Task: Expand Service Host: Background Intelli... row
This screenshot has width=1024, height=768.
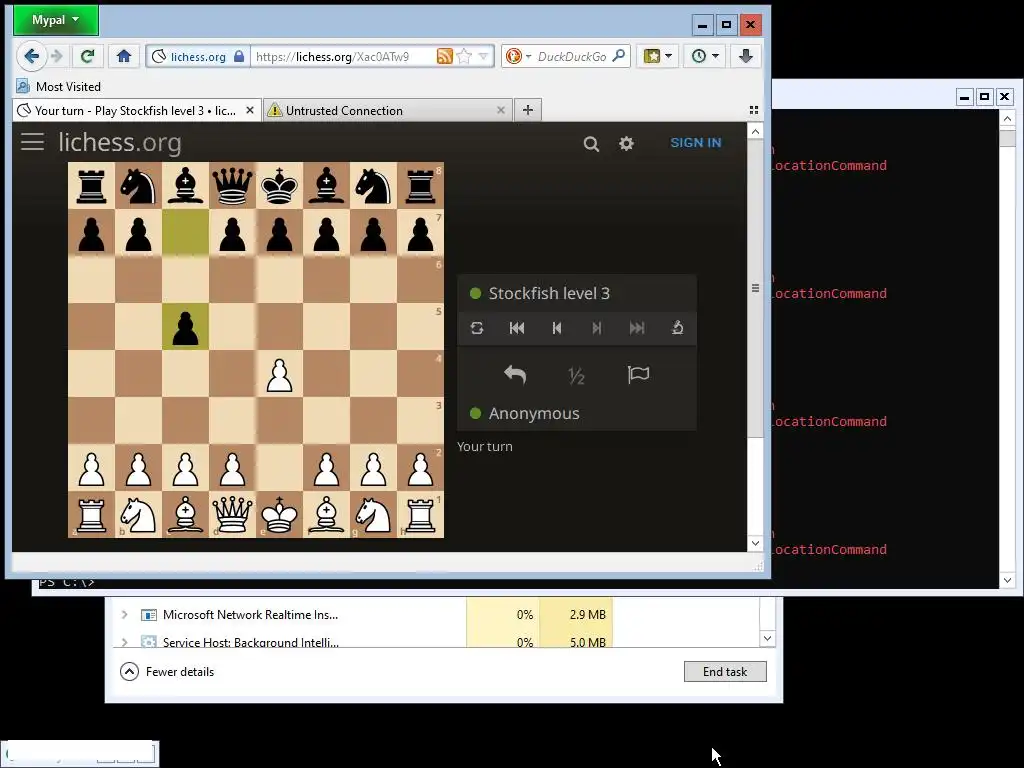Action: click(x=124, y=643)
